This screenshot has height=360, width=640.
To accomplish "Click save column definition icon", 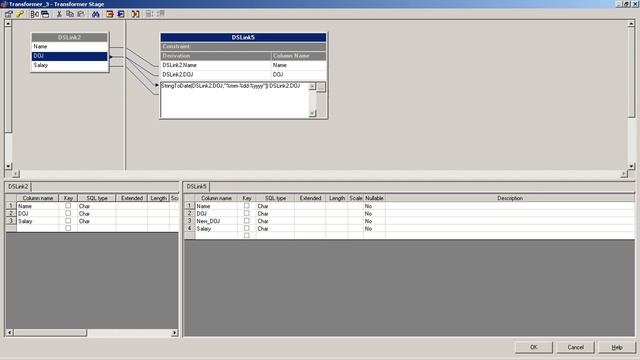I will coord(121,14).
